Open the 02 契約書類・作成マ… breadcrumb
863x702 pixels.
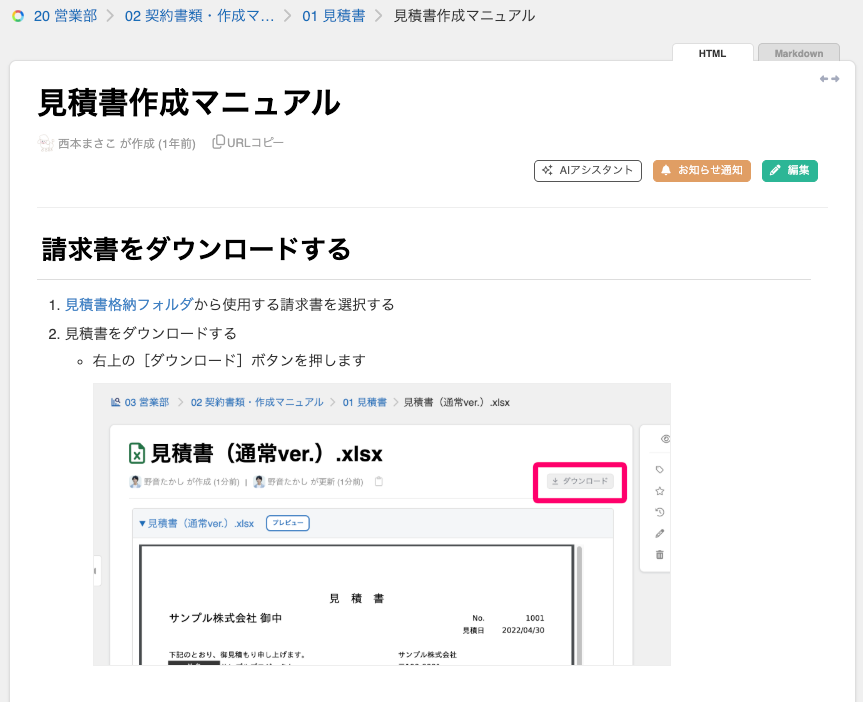tap(199, 16)
